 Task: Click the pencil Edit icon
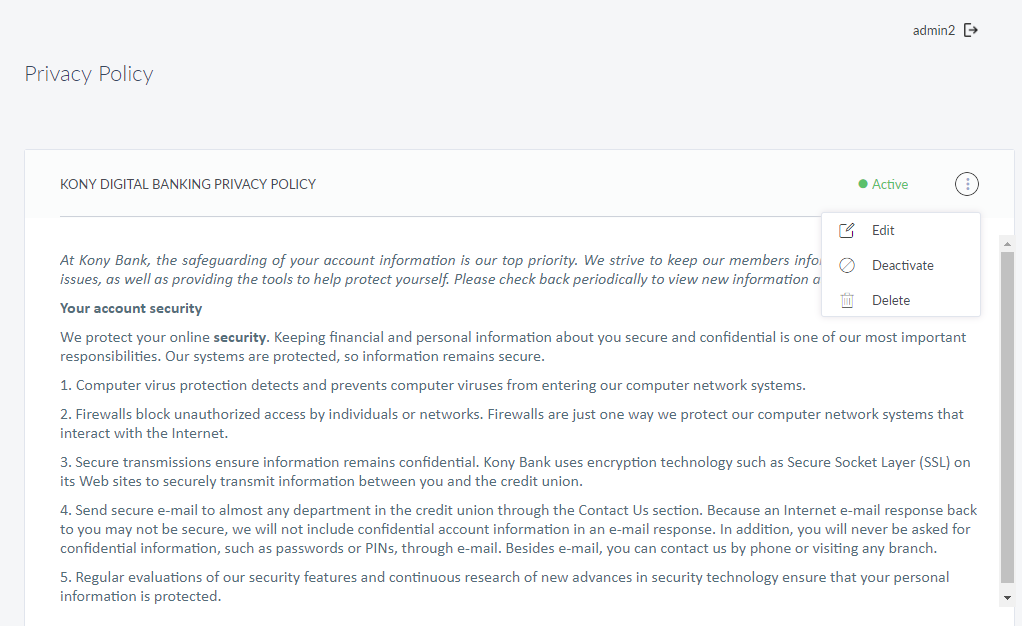847,231
